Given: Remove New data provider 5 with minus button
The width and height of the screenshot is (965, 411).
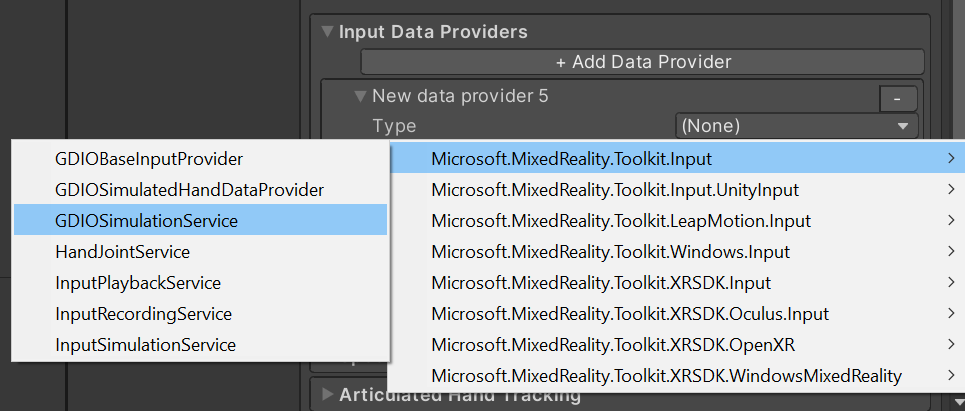Looking at the screenshot, I should pos(898,98).
